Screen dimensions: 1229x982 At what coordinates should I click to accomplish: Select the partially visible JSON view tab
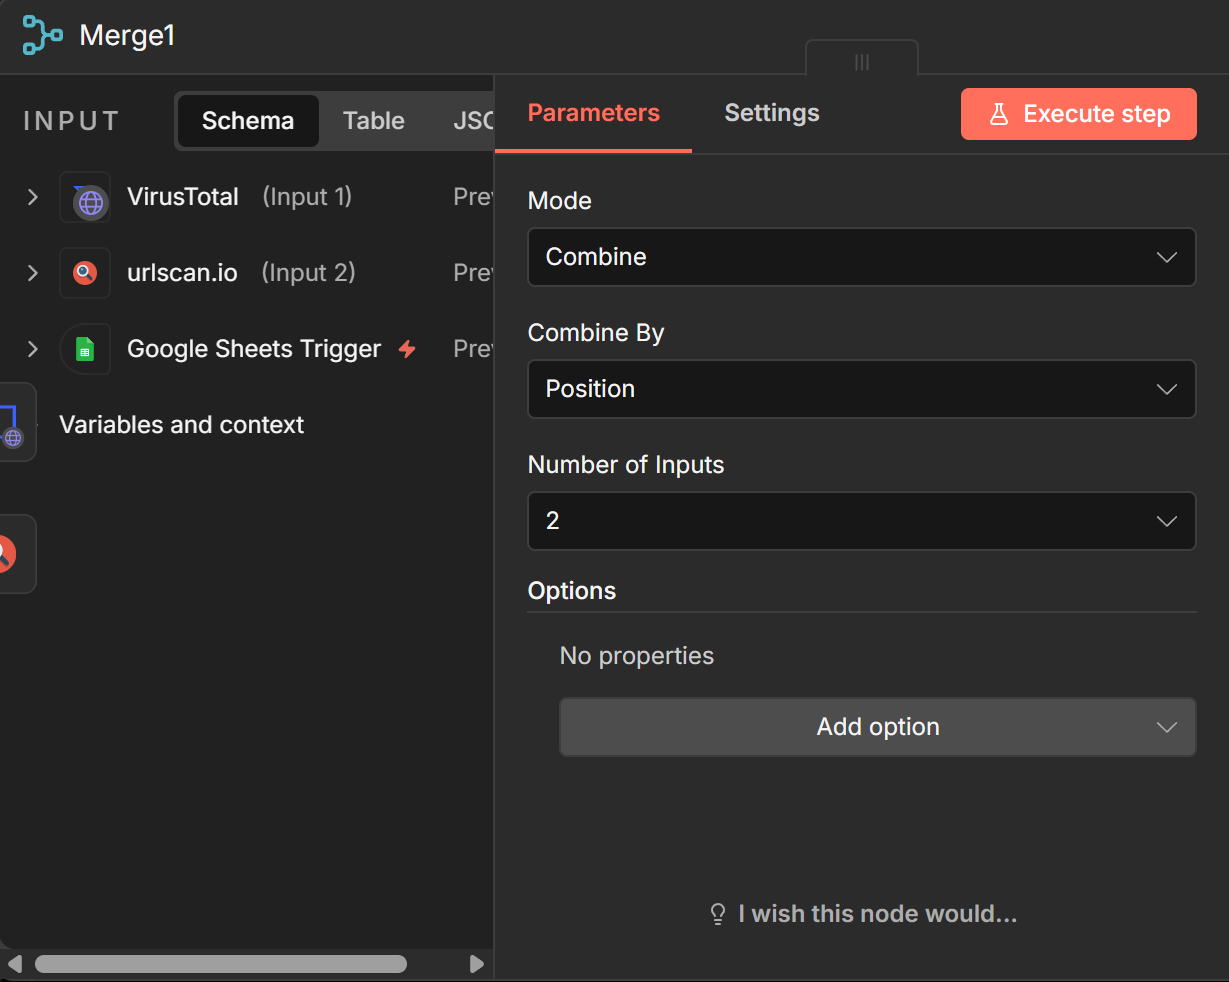coord(472,121)
